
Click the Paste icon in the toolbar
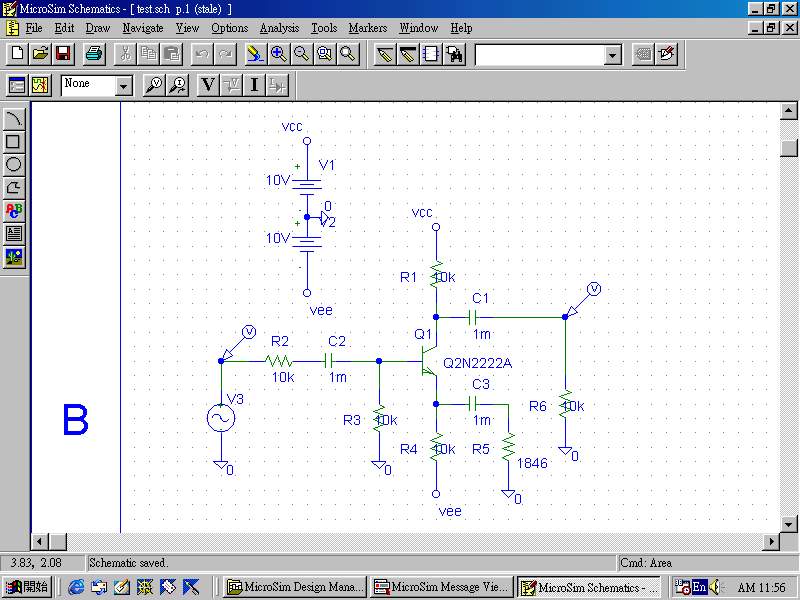click(171, 54)
